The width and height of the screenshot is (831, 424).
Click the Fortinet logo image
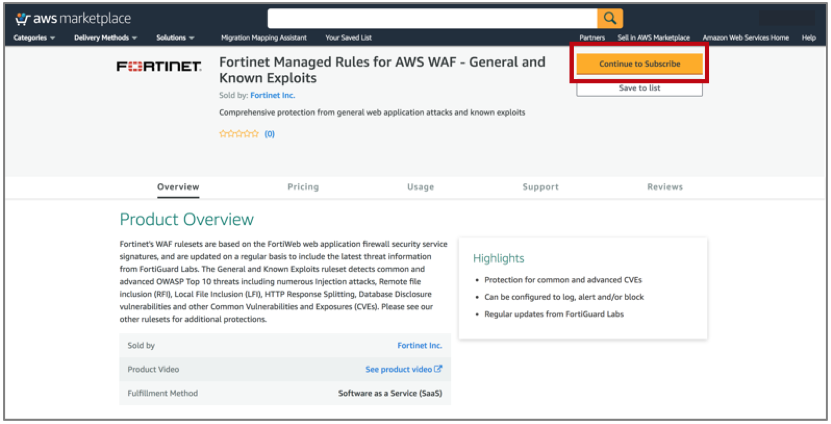click(x=158, y=67)
